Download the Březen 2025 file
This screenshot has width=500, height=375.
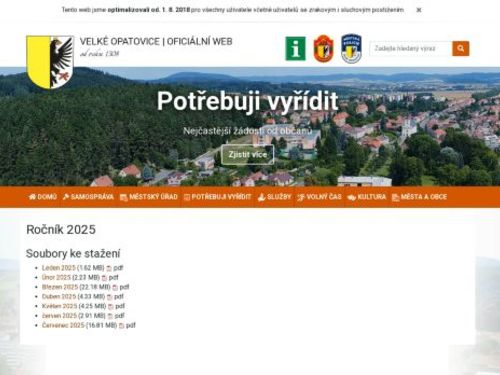click(60, 287)
